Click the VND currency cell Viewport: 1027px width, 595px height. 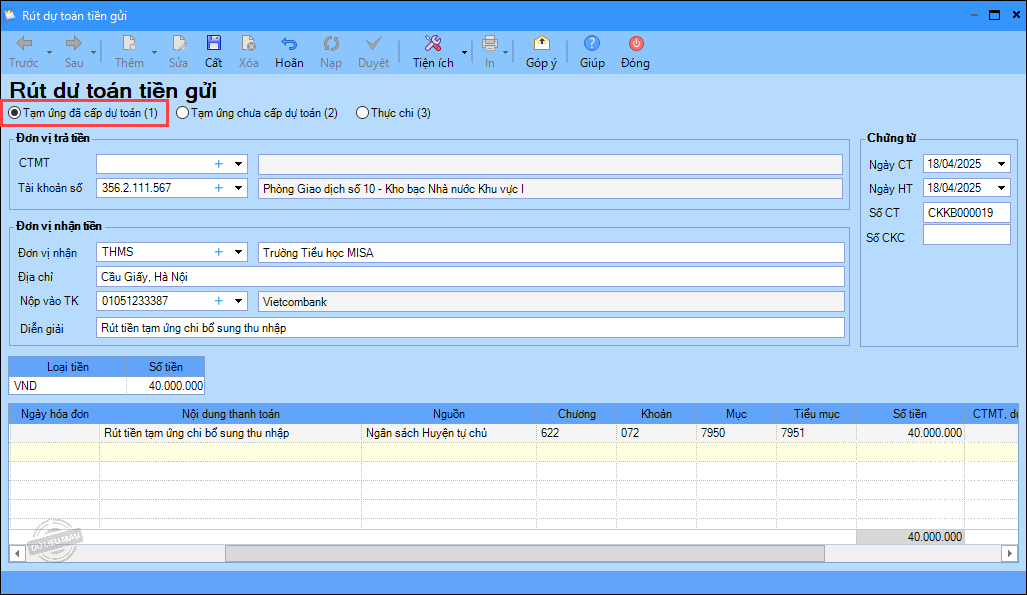(67, 386)
